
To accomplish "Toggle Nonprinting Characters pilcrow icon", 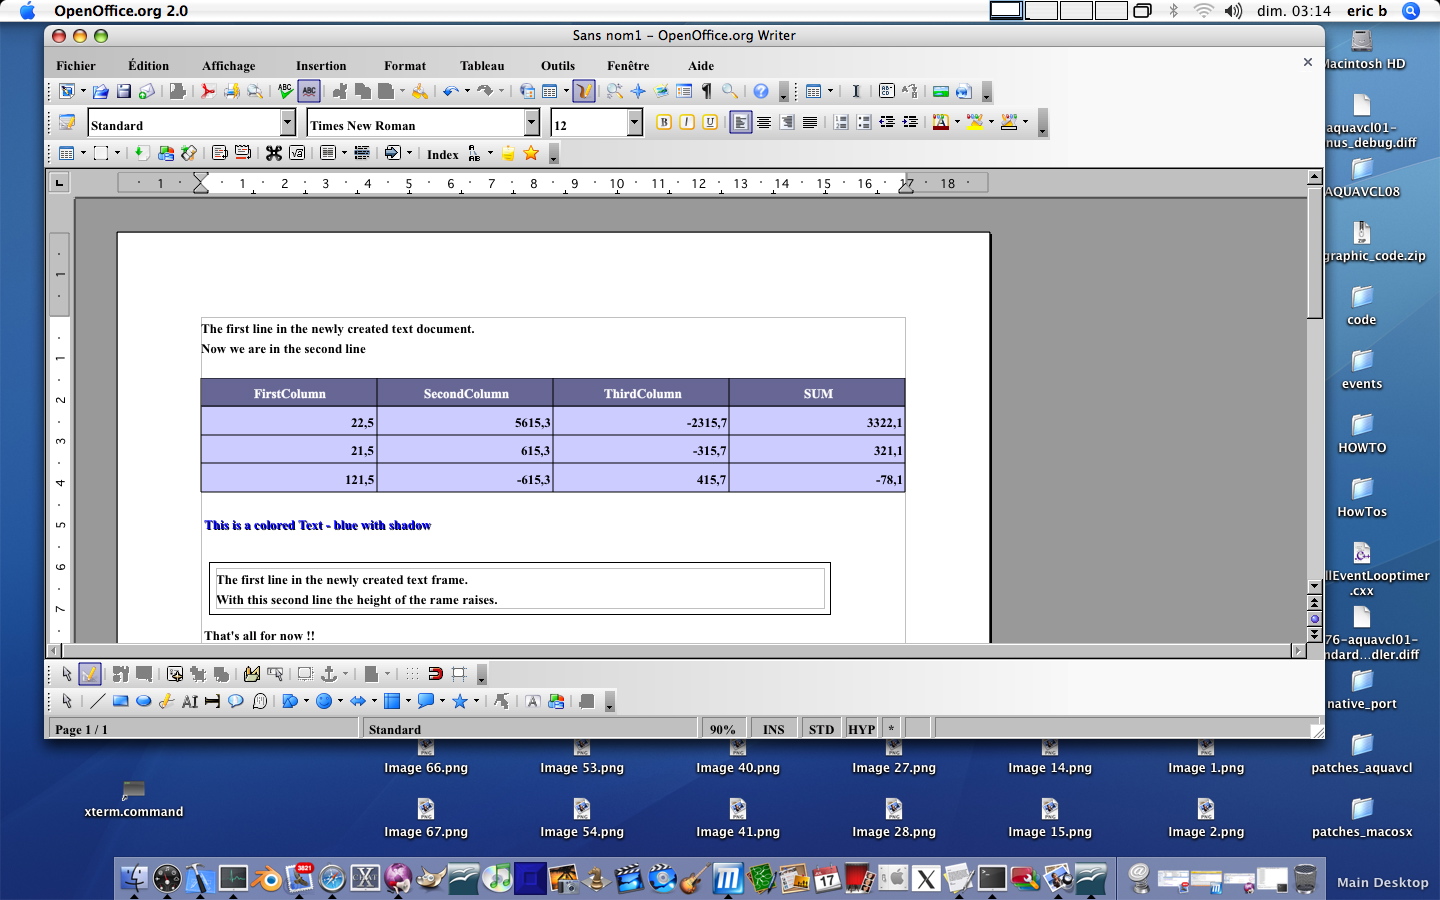I will pos(707,92).
